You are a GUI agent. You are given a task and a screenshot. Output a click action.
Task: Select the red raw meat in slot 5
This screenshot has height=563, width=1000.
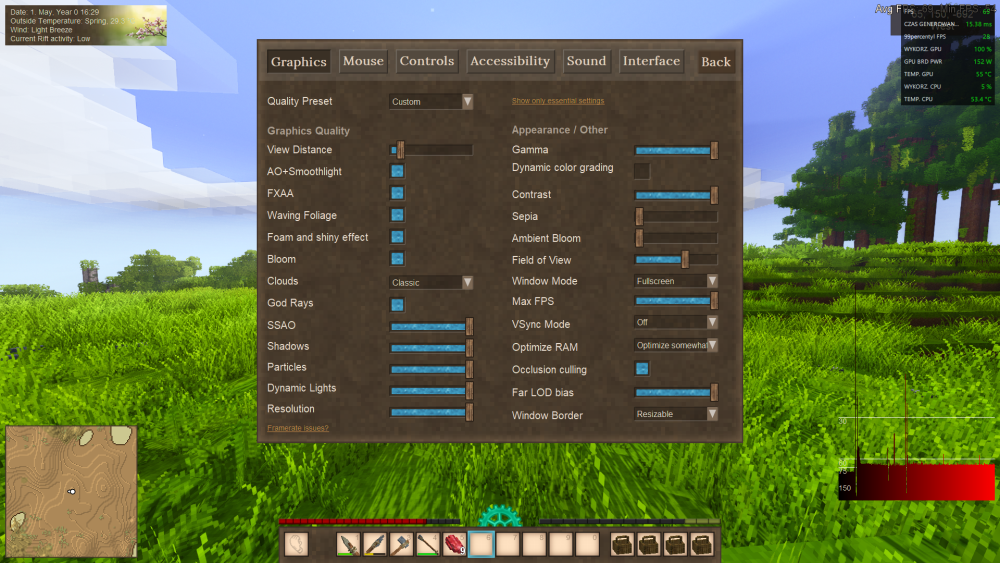[455, 545]
